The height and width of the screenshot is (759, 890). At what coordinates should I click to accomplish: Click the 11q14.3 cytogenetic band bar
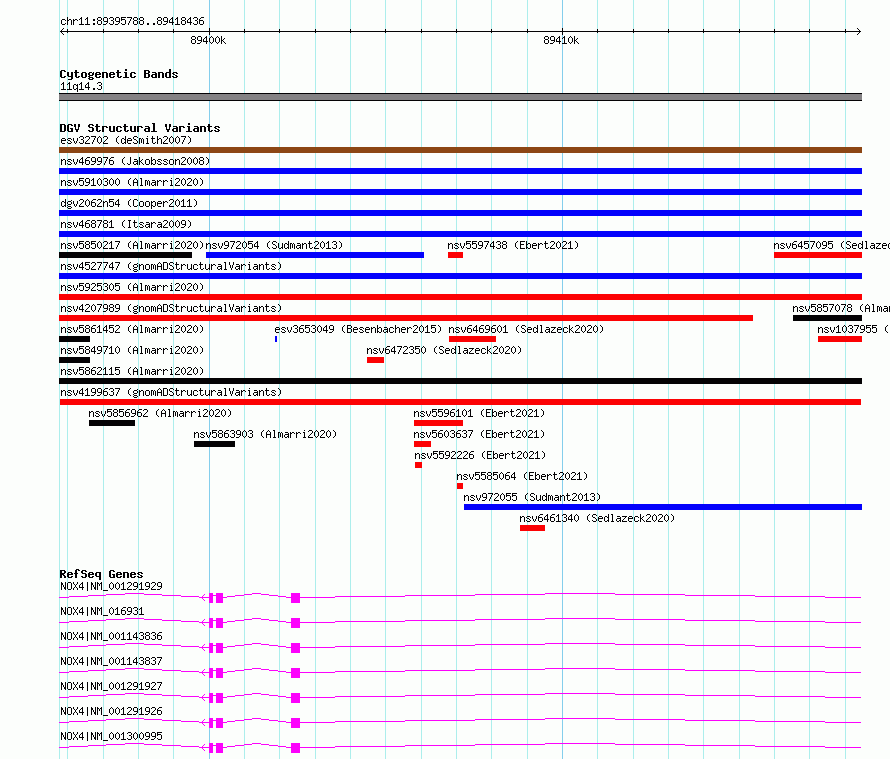(460, 97)
